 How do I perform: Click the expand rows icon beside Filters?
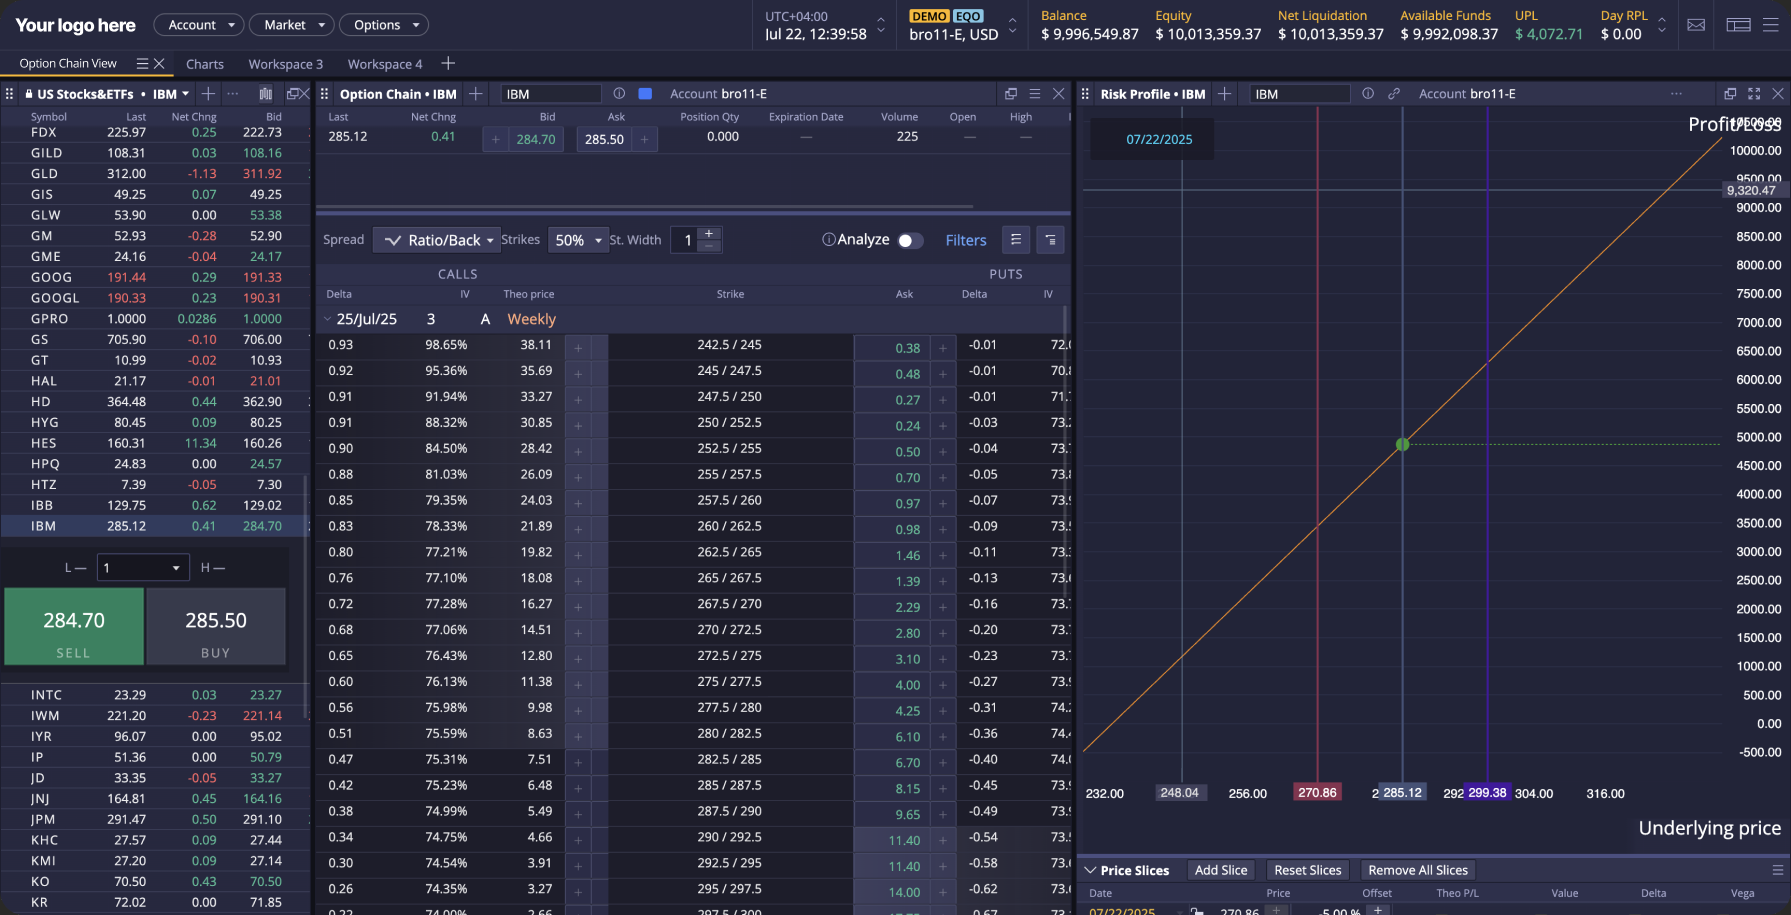tap(1016, 239)
